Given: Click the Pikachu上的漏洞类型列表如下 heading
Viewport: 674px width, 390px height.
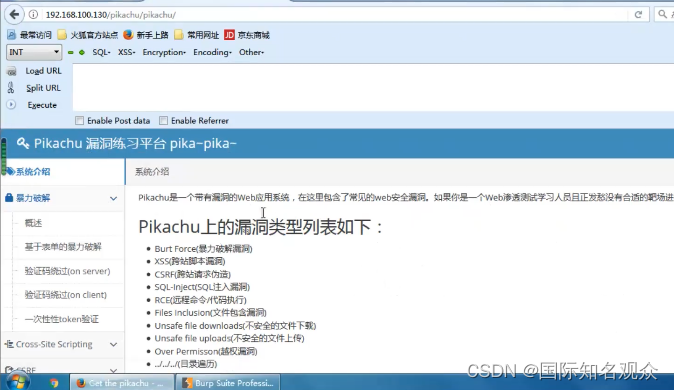Looking at the screenshot, I should click(260, 227).
